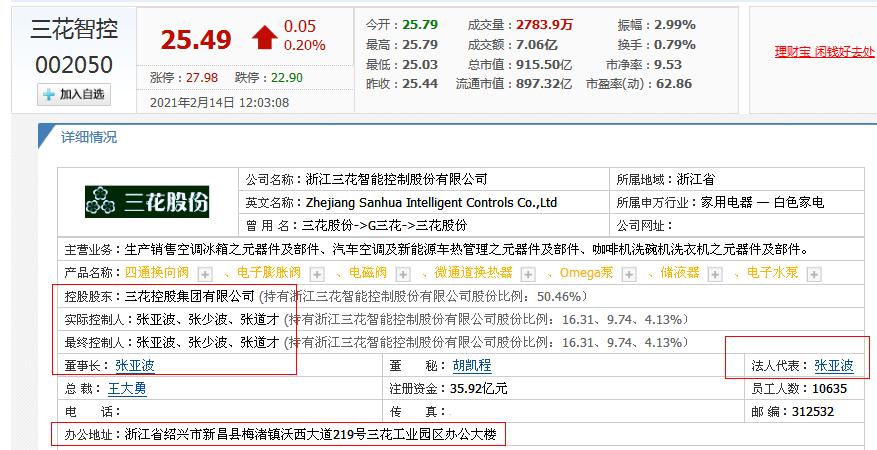Open product link 四通换向阀

[x=157, y=273]
